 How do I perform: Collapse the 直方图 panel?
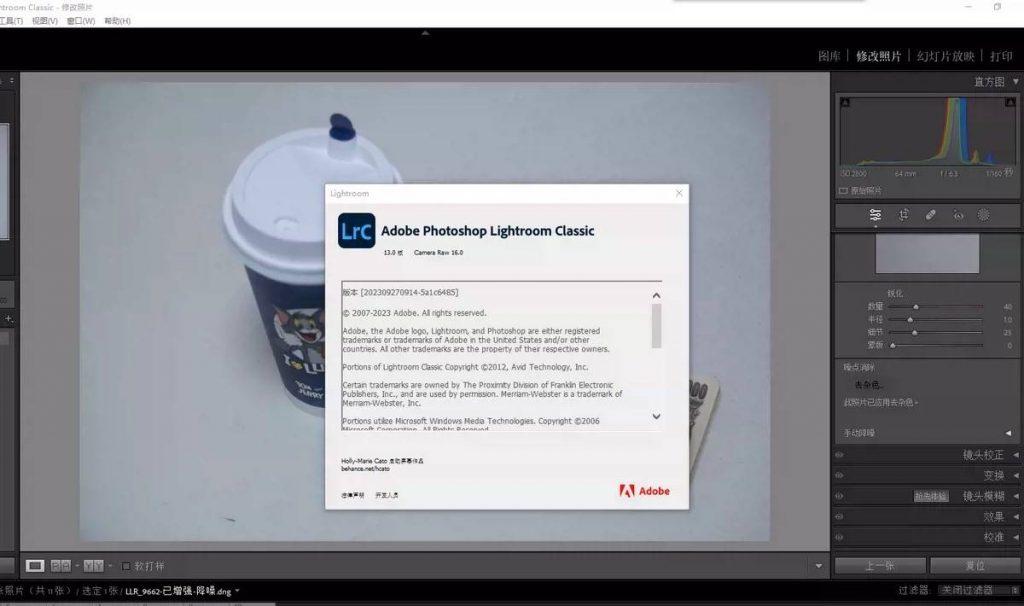(x=1016, y=82)
